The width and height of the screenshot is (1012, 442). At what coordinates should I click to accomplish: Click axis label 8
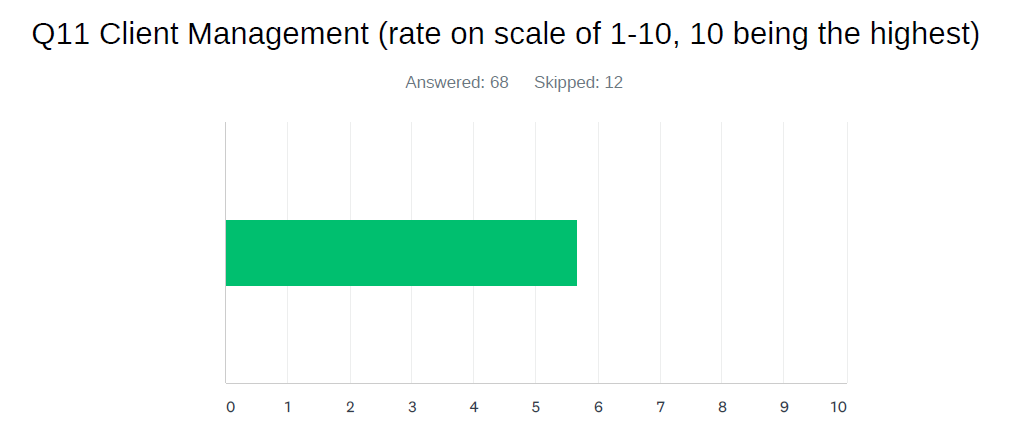tap(722, 407)
